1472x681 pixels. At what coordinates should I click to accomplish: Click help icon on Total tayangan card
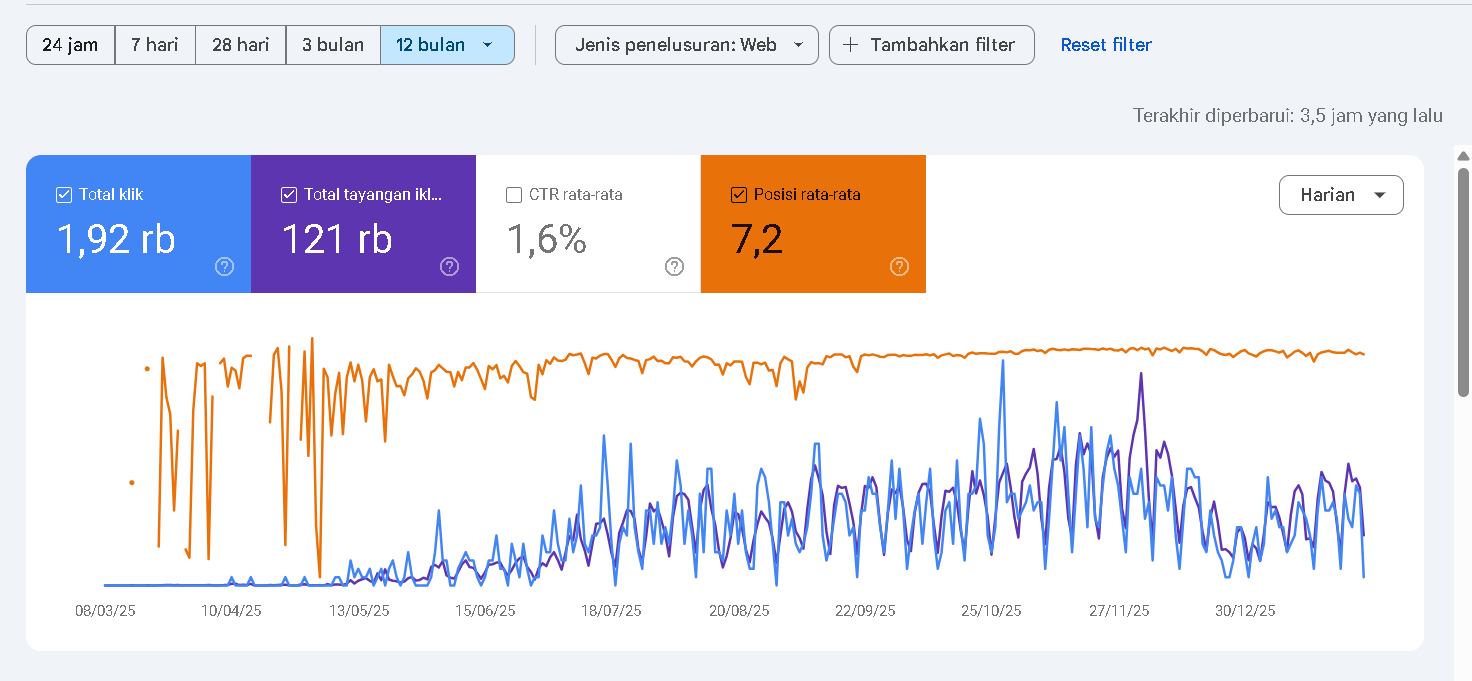click(450, 266)
